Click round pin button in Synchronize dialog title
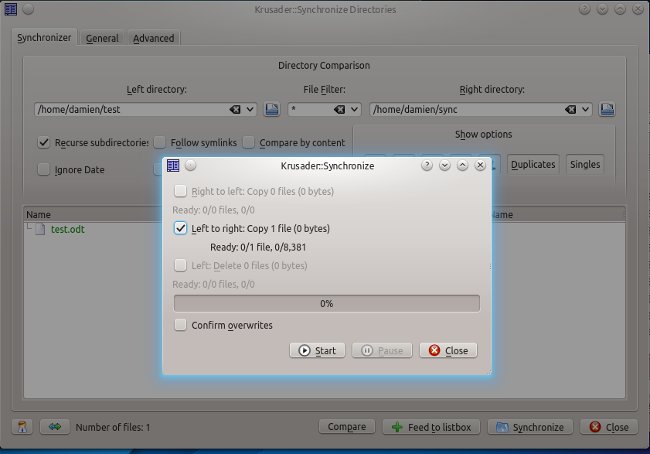The image size is (650, 454). (x=190, y=165)
